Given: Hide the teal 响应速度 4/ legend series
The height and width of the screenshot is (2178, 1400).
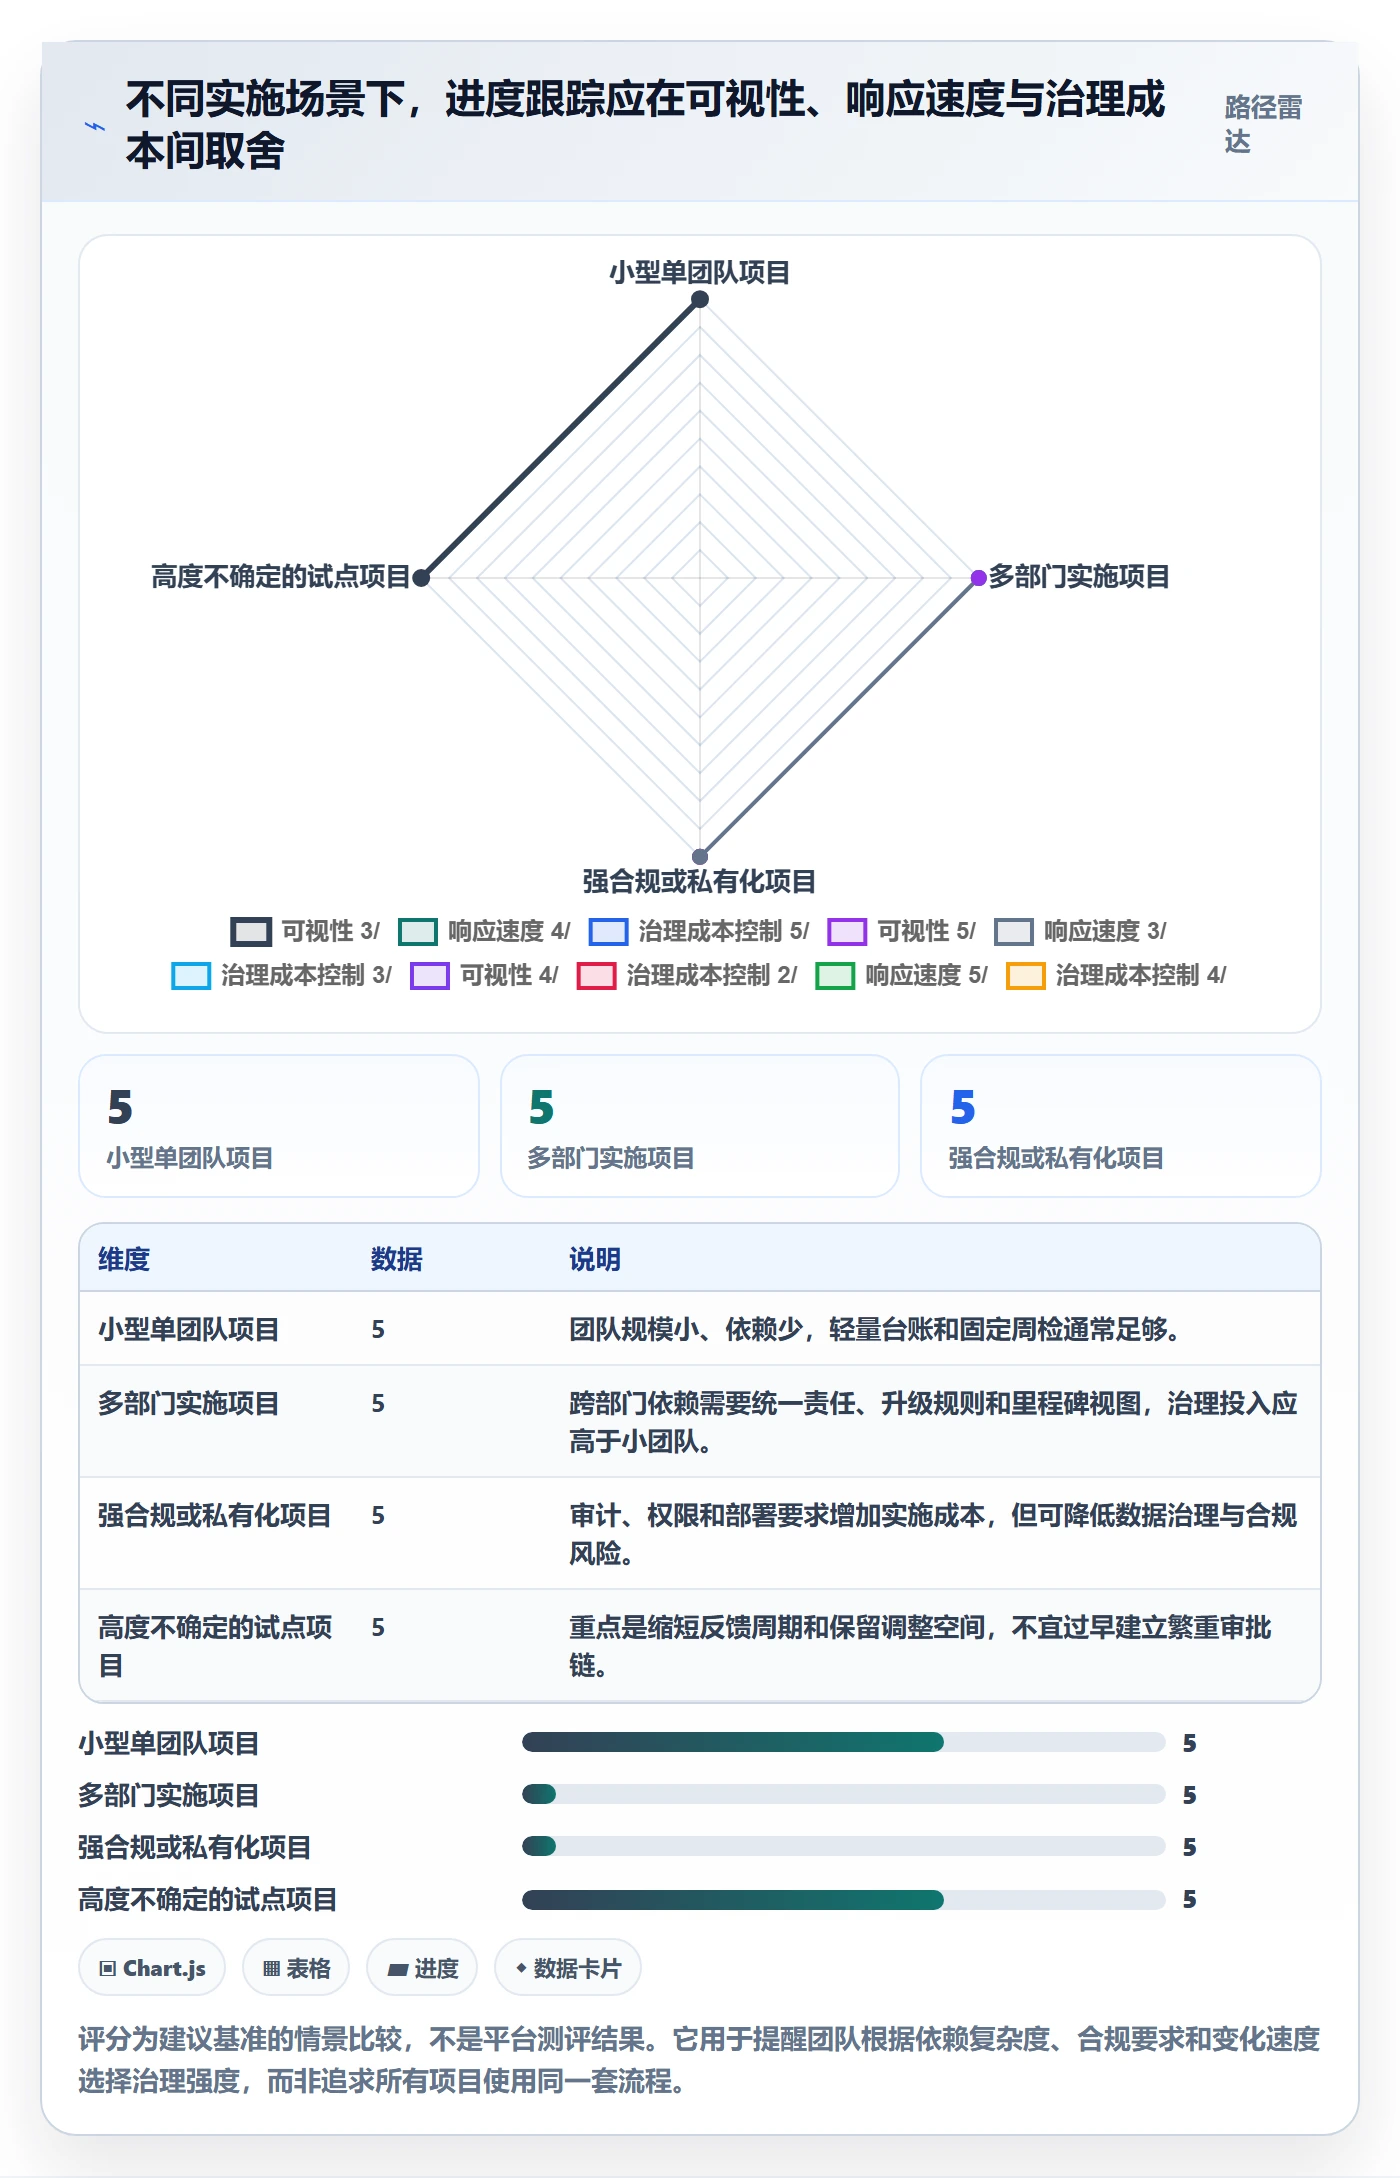Looking at the screenshot, I should click(x=418, y=932).
